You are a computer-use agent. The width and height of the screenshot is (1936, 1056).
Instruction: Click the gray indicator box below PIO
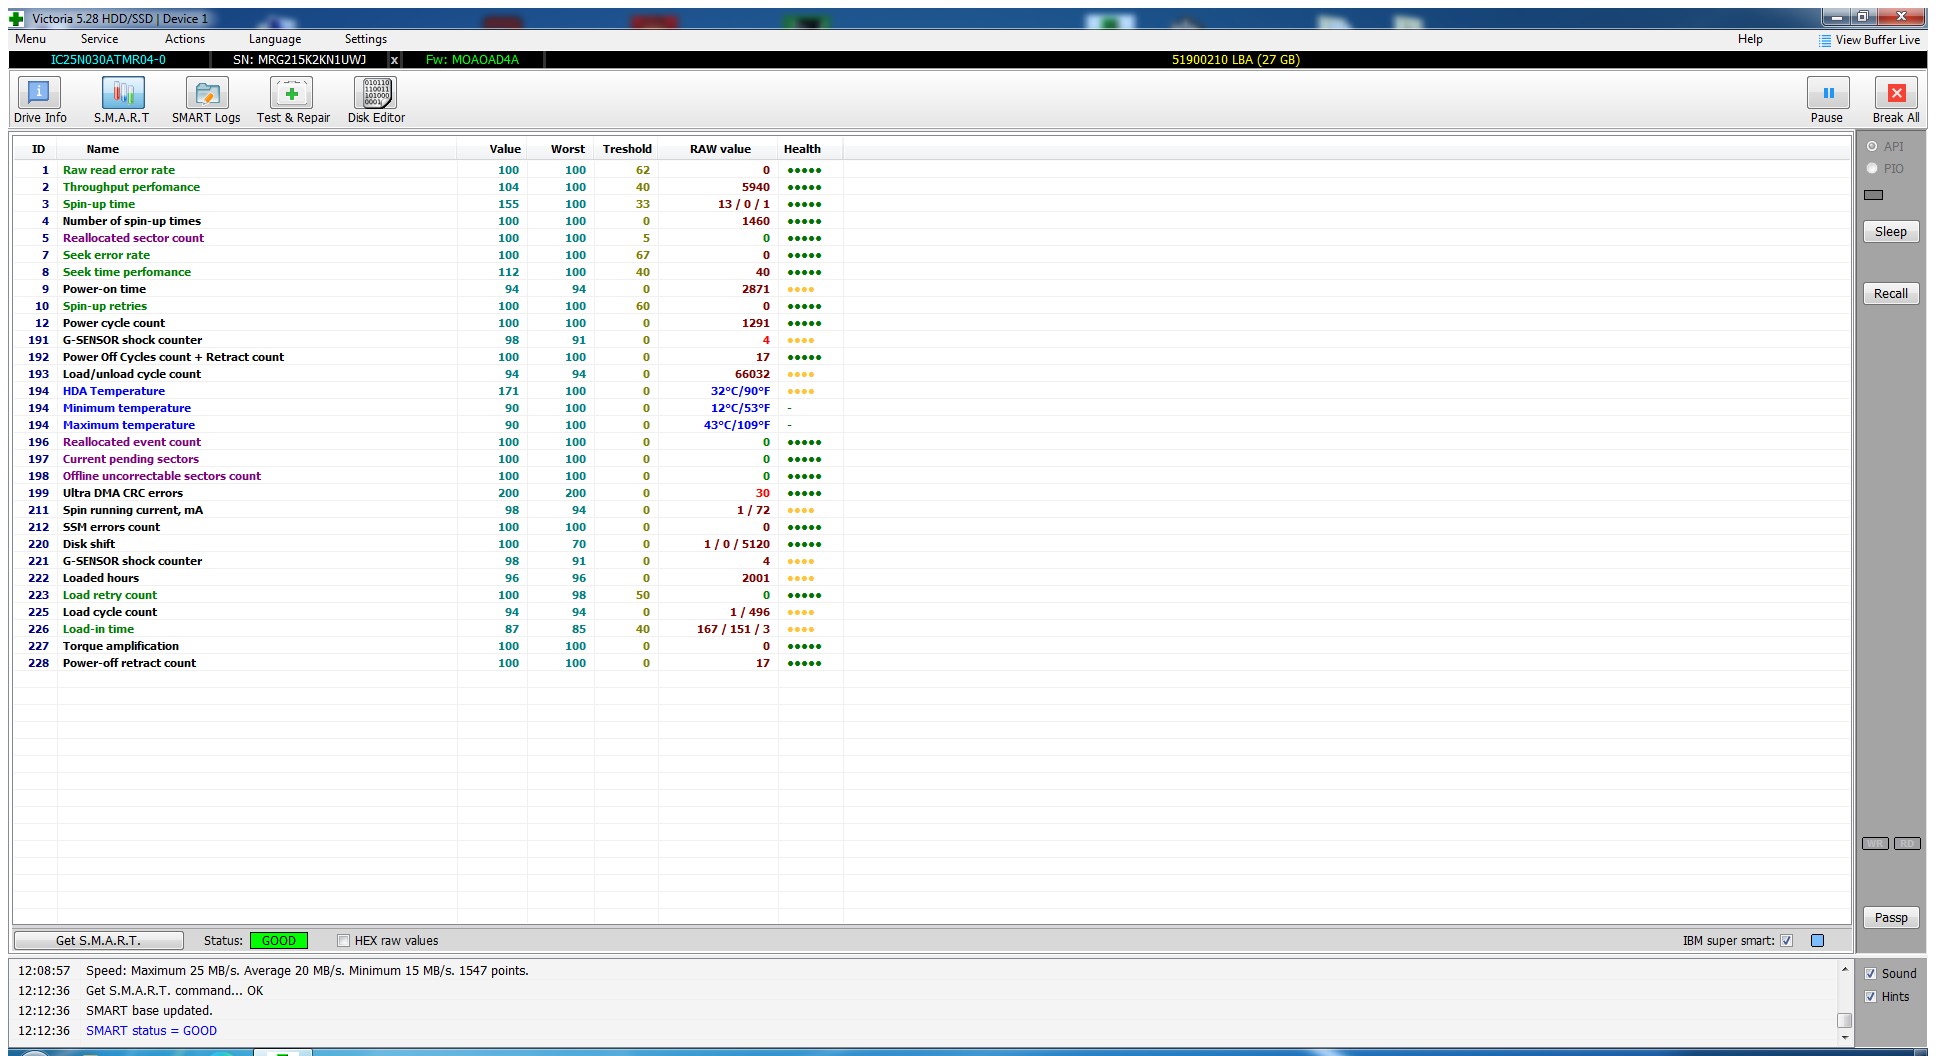point(1874,195)
